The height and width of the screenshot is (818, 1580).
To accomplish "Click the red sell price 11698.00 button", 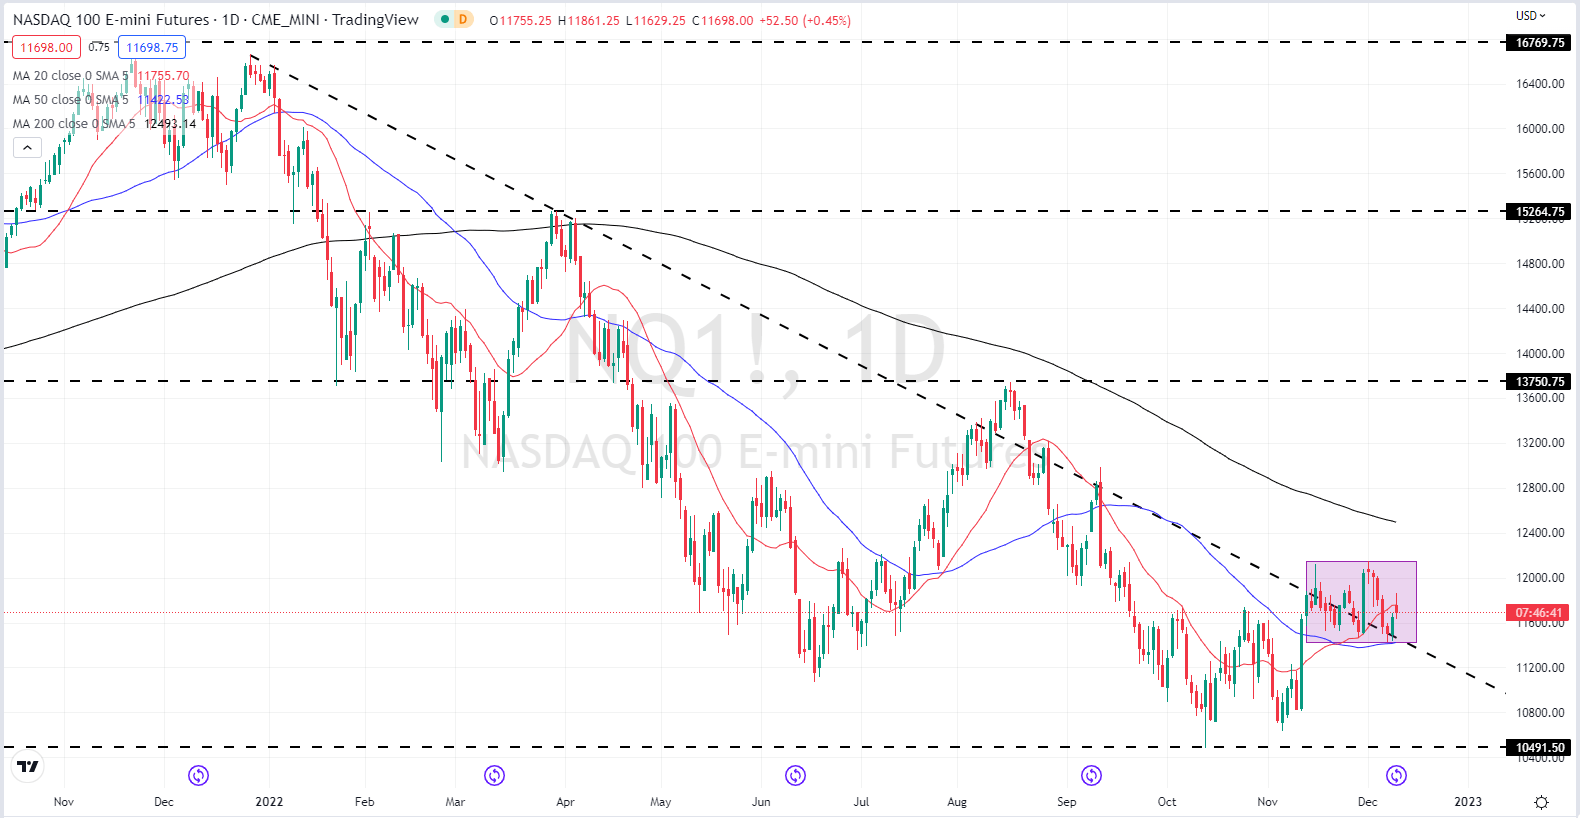I will click(46, 47).
